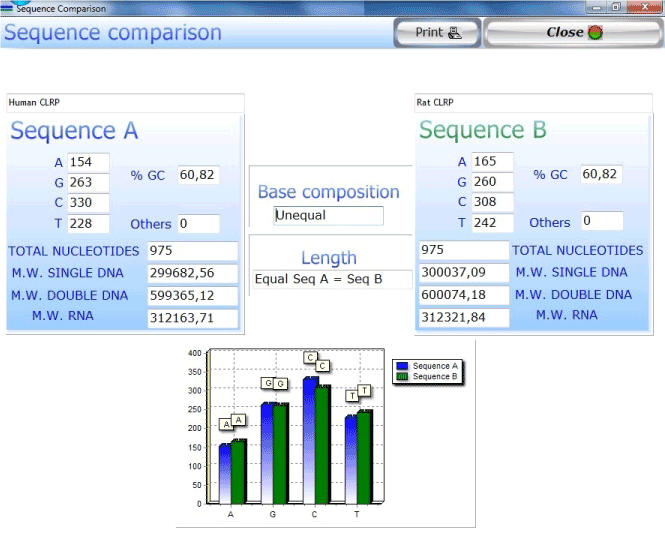Click the app icon in title bar

(x=7, y=7)
